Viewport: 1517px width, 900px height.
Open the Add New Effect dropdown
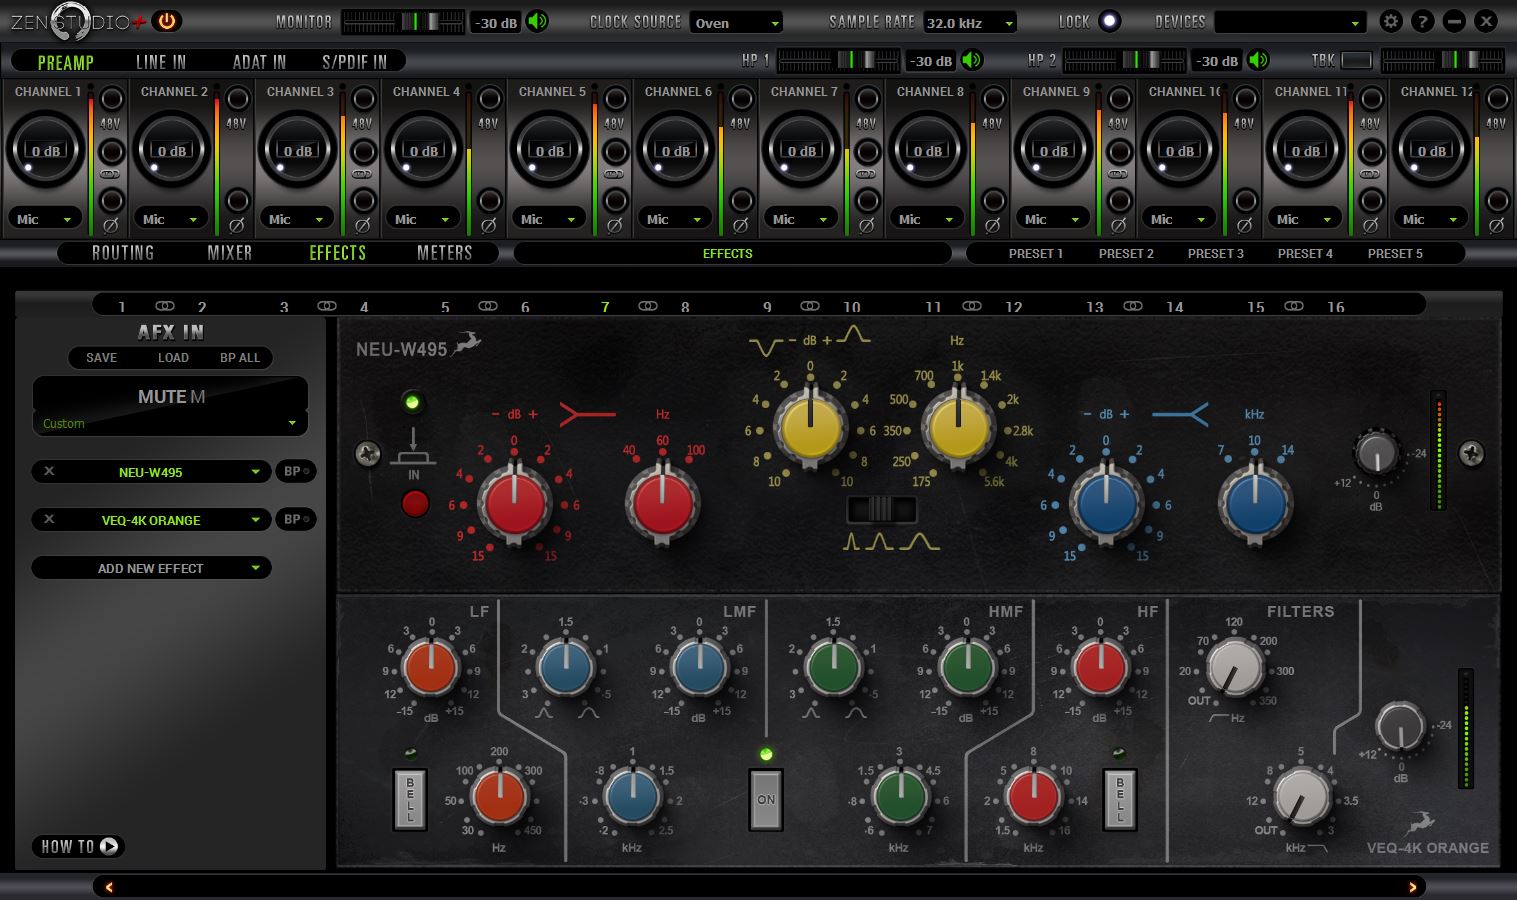click(x=151, y=568)
